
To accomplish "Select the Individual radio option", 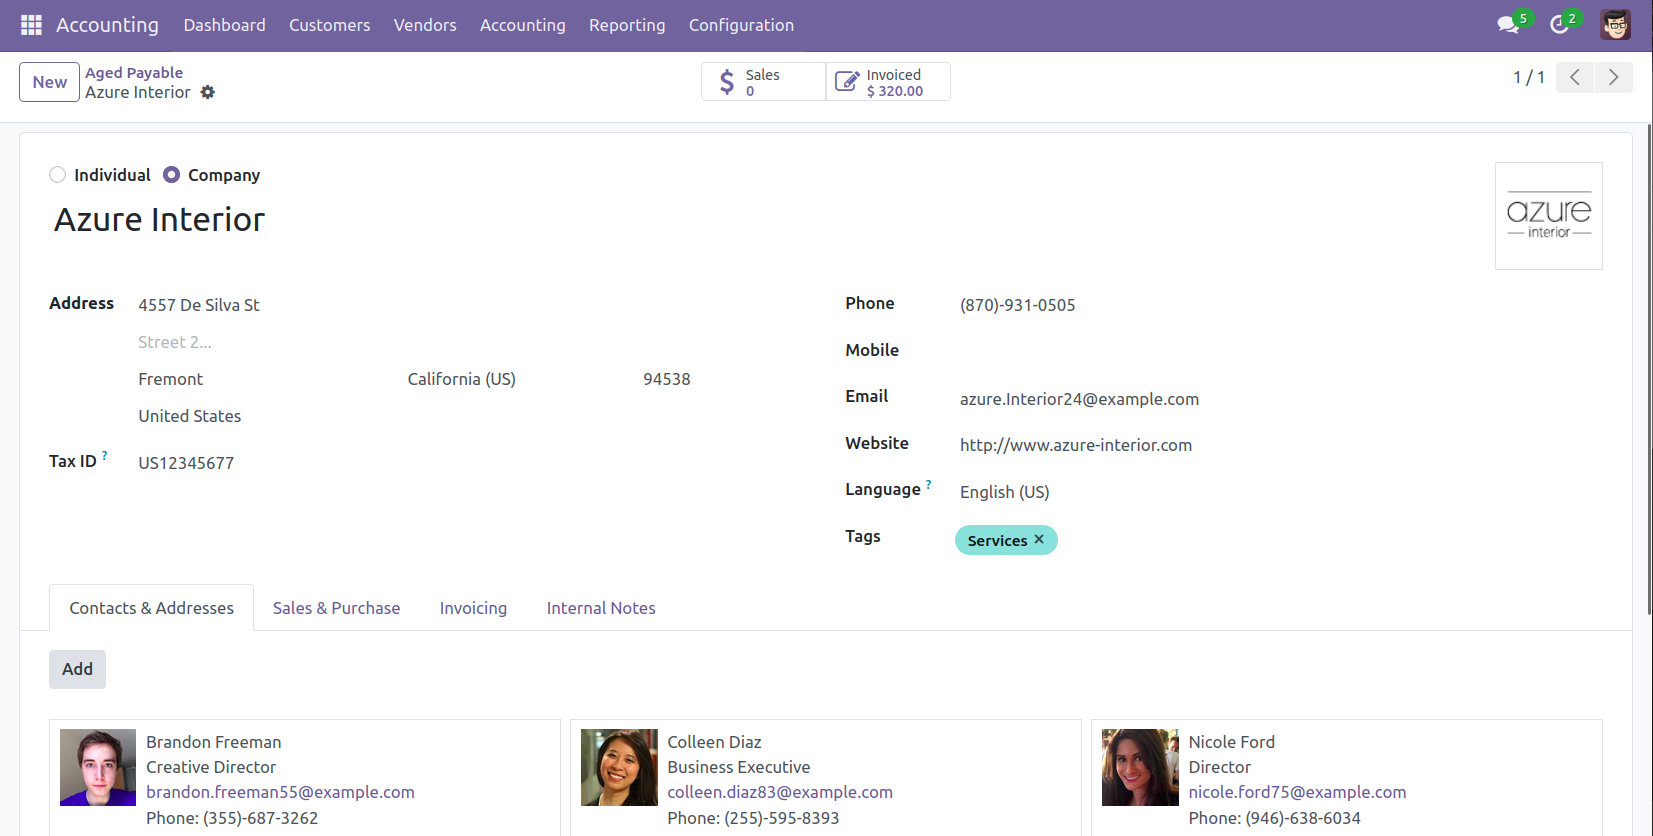I will pyautogui.click(x=58, y=175).
